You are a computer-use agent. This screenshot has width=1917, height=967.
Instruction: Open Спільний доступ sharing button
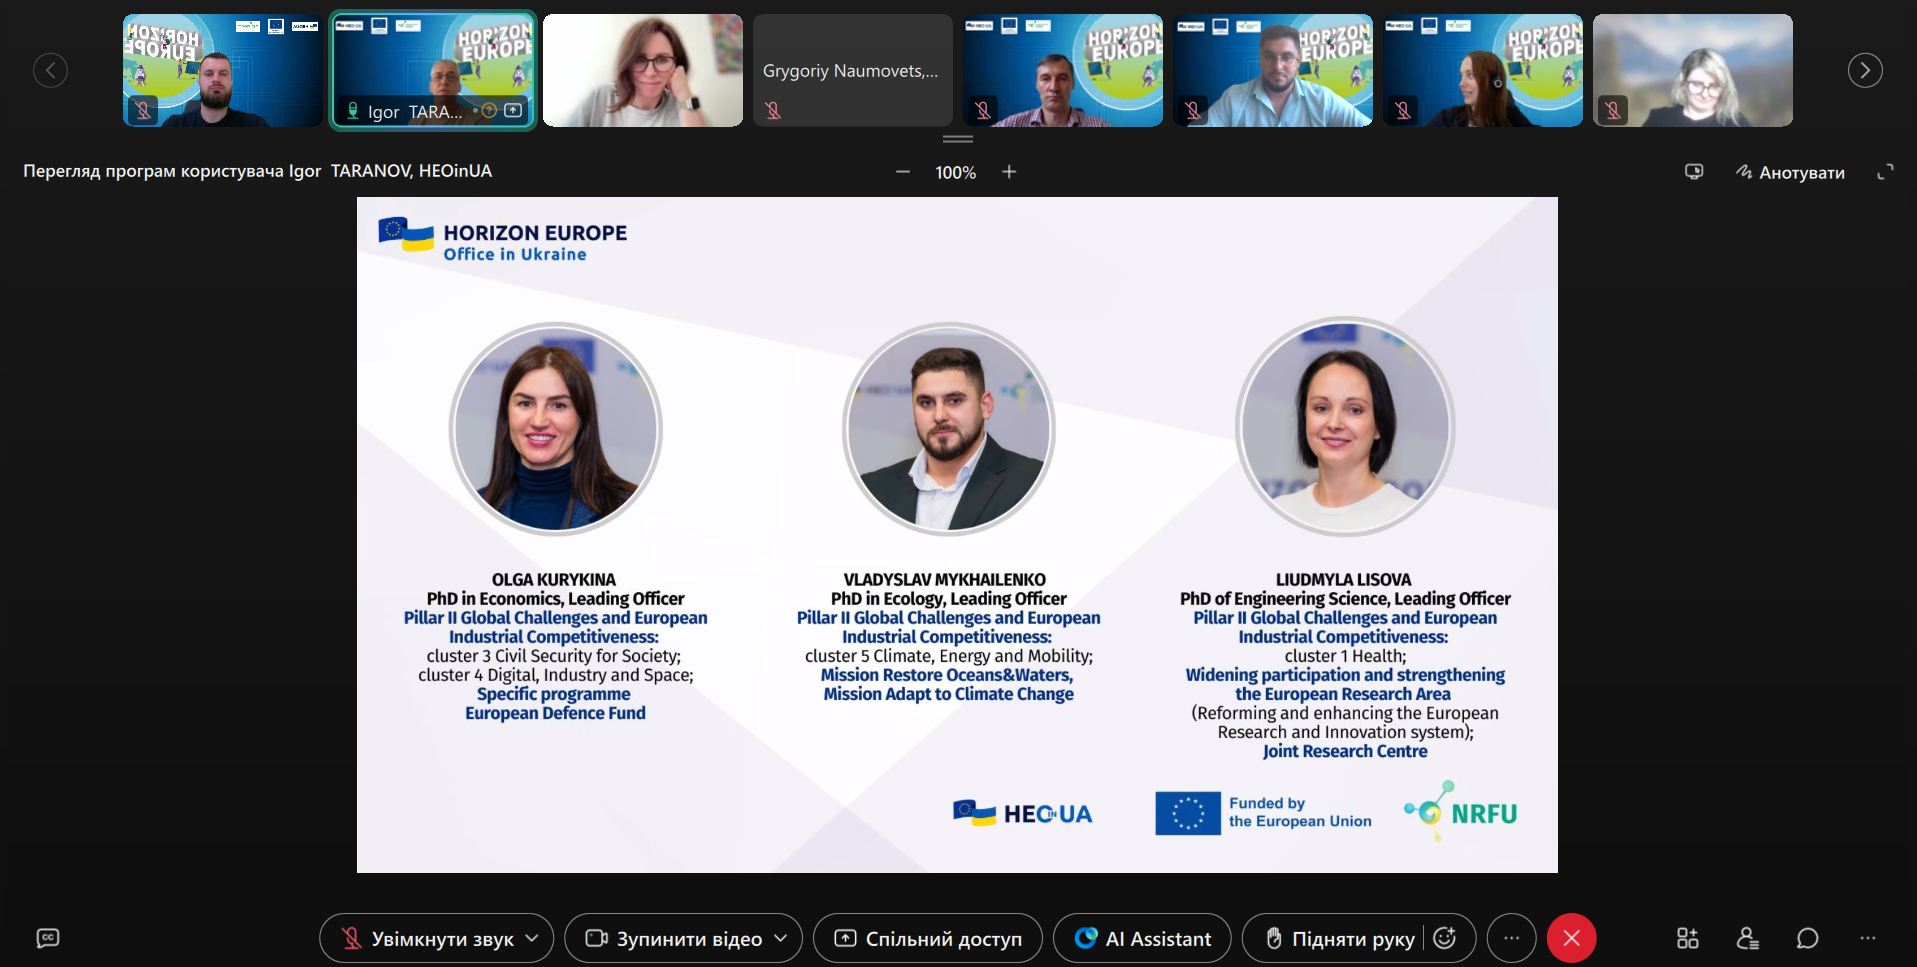point(928,938)
